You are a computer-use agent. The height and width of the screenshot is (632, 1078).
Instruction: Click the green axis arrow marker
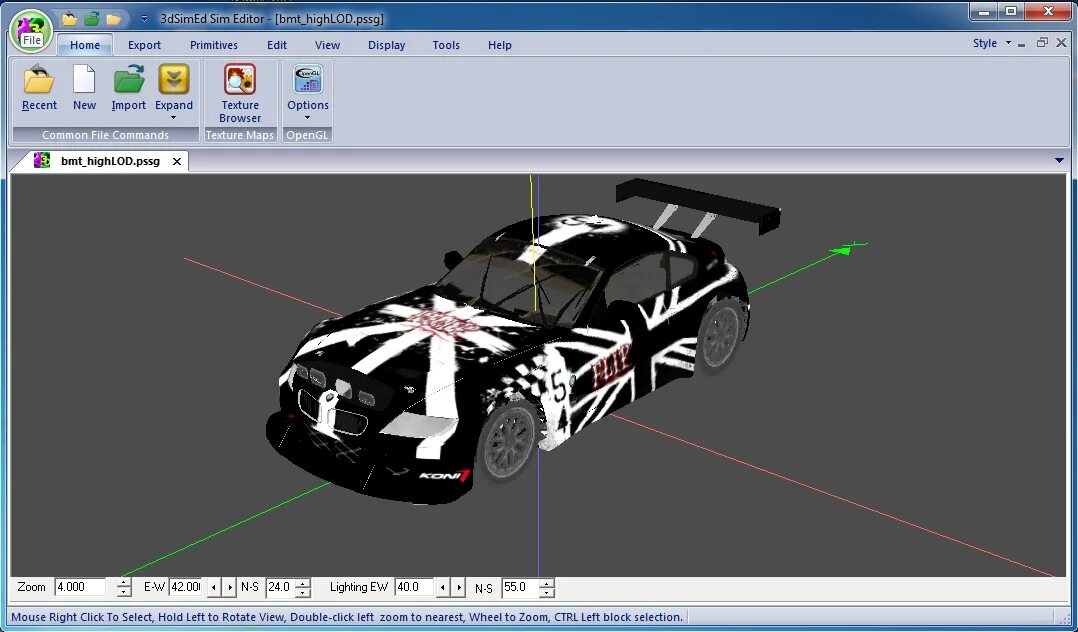tap(842, 250)
